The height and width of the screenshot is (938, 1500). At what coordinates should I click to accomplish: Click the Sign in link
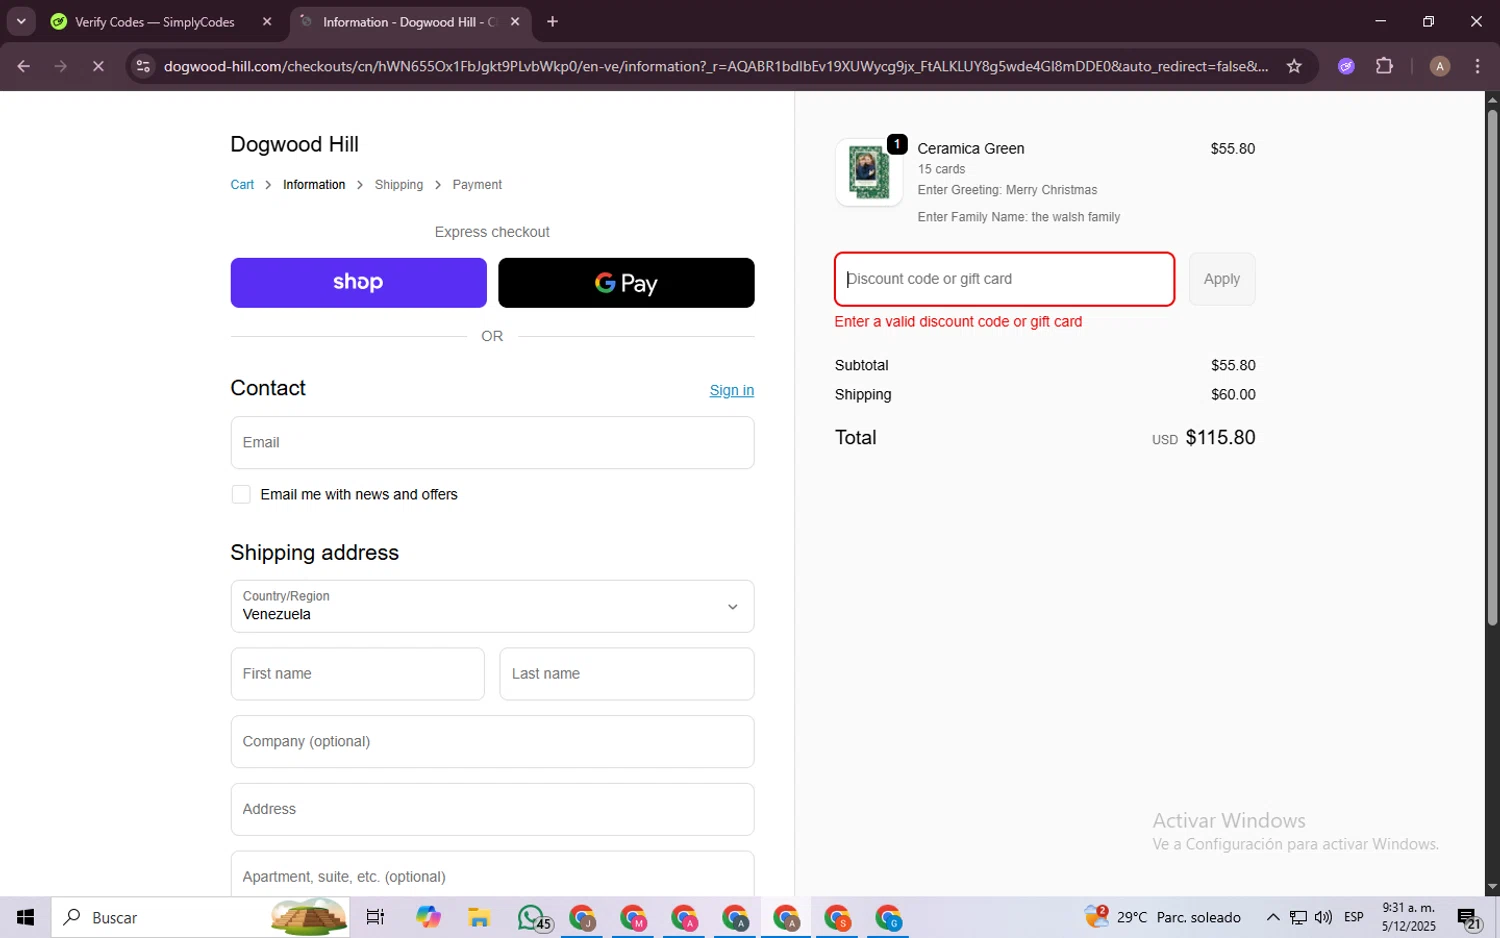pos(732,390)
